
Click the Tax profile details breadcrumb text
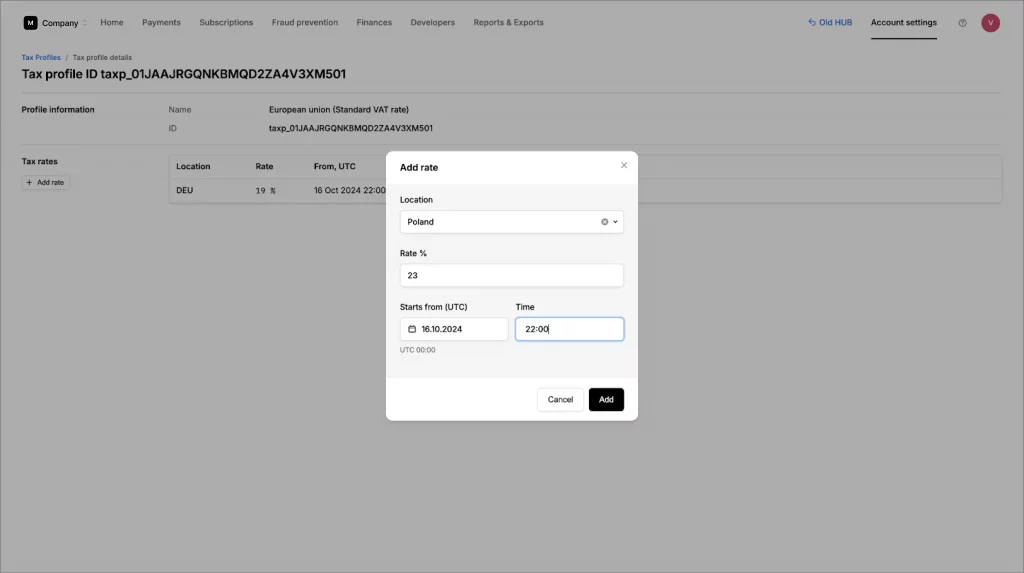(102, 57)
